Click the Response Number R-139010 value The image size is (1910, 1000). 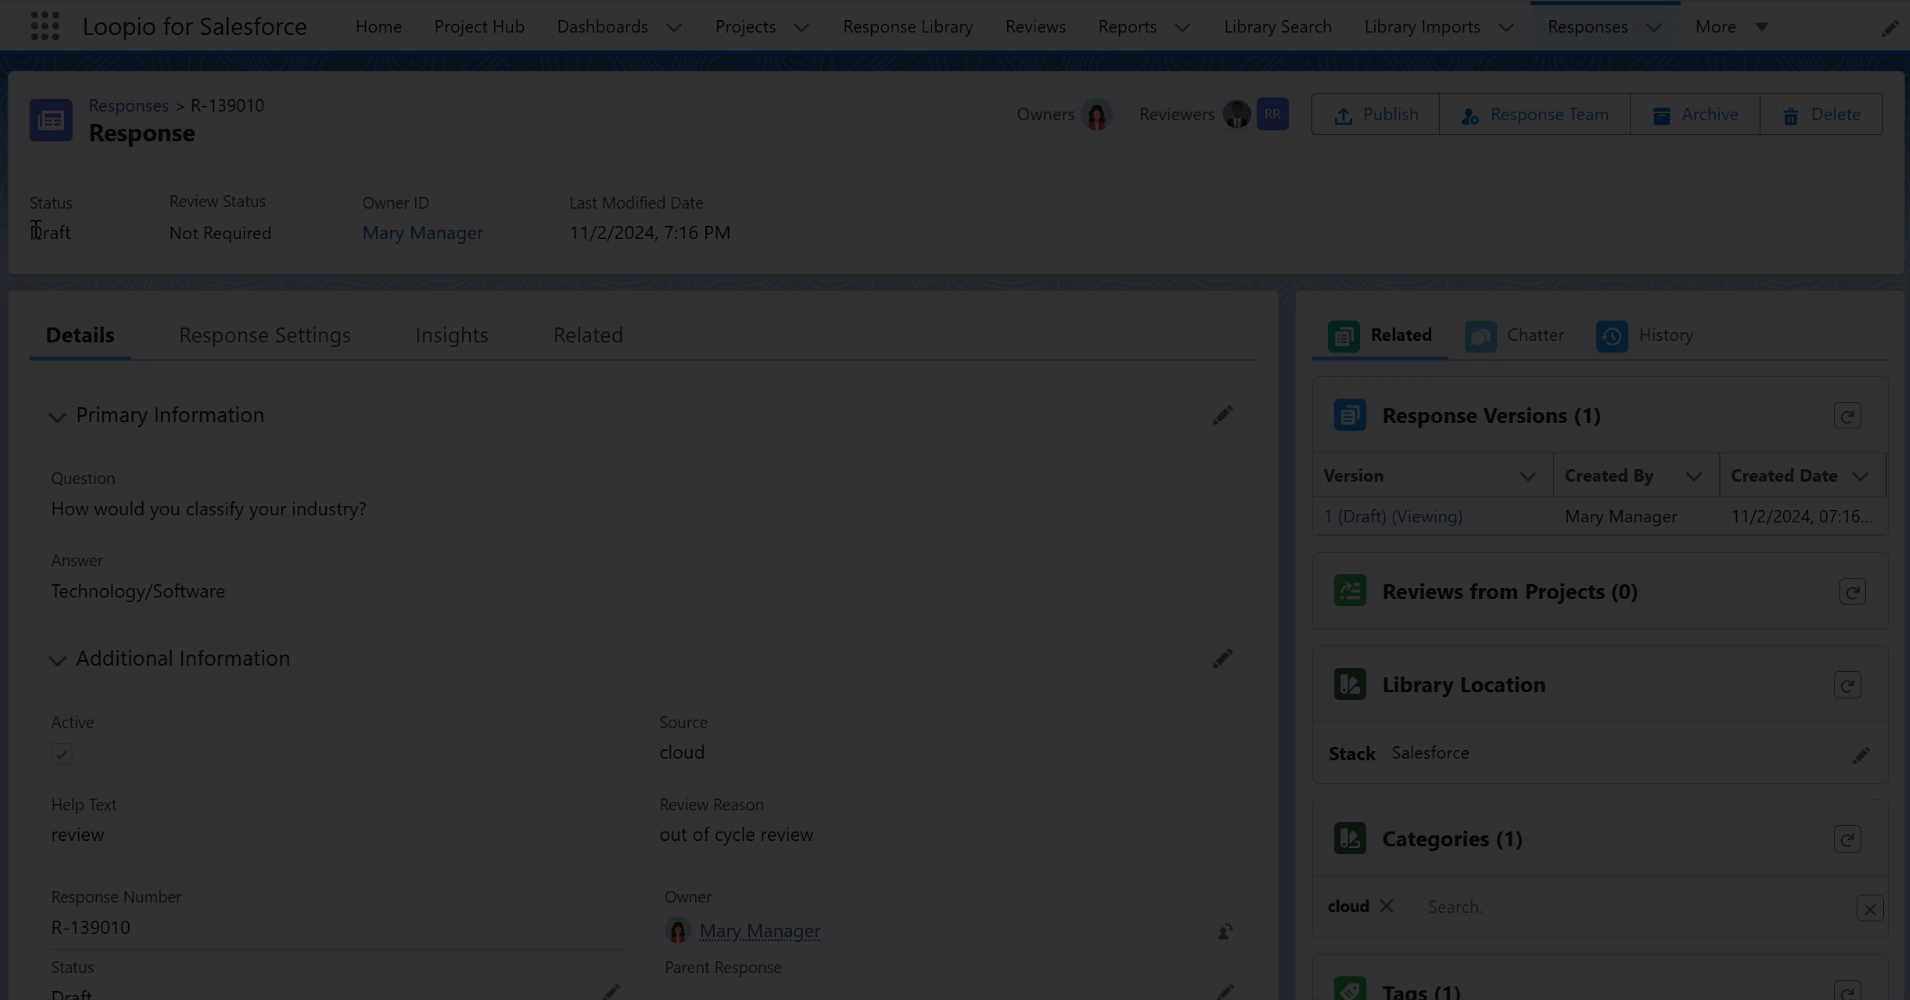point(91,927)
